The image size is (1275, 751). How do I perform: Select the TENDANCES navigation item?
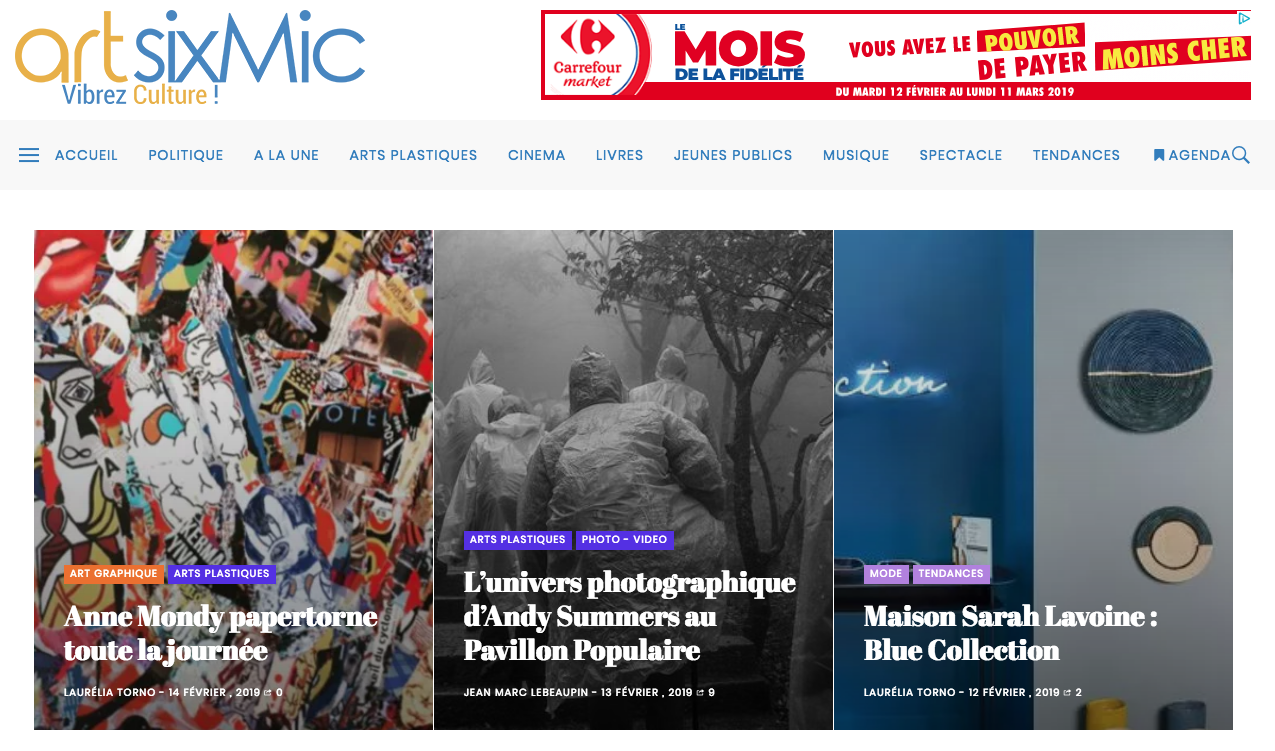(x=1076, y=155)
